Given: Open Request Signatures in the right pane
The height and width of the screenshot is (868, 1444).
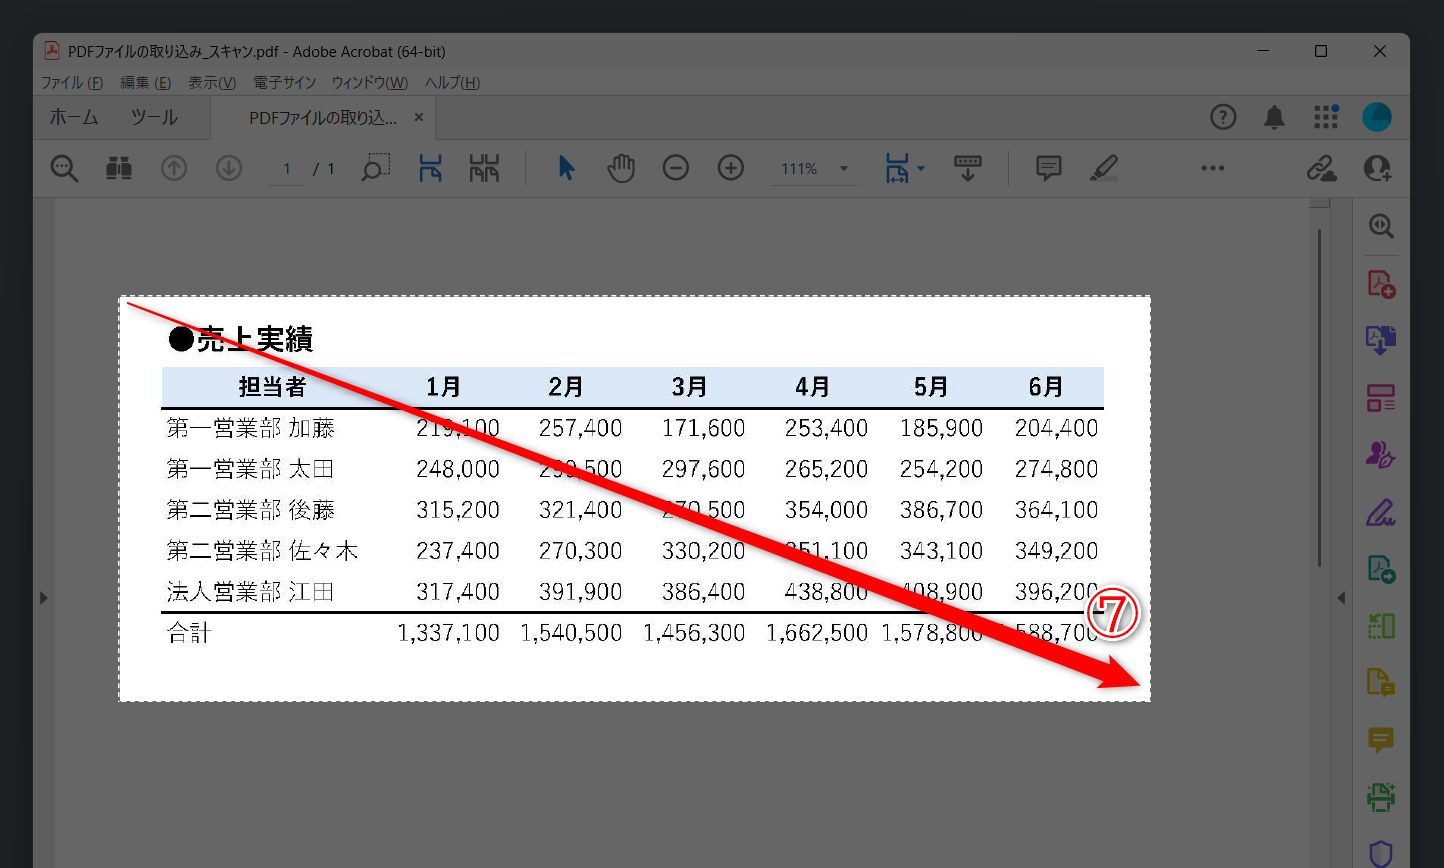Looking at the screenshot, I should point(1381,455).
